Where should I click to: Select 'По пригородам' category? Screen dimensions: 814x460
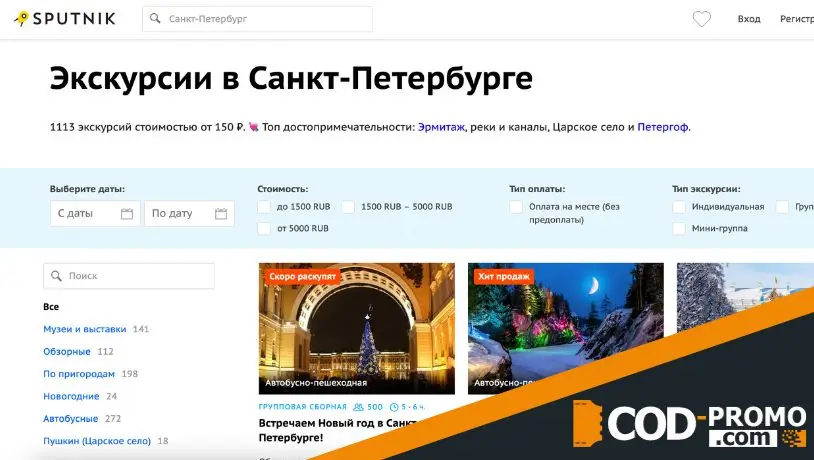[x=79, y=374]
